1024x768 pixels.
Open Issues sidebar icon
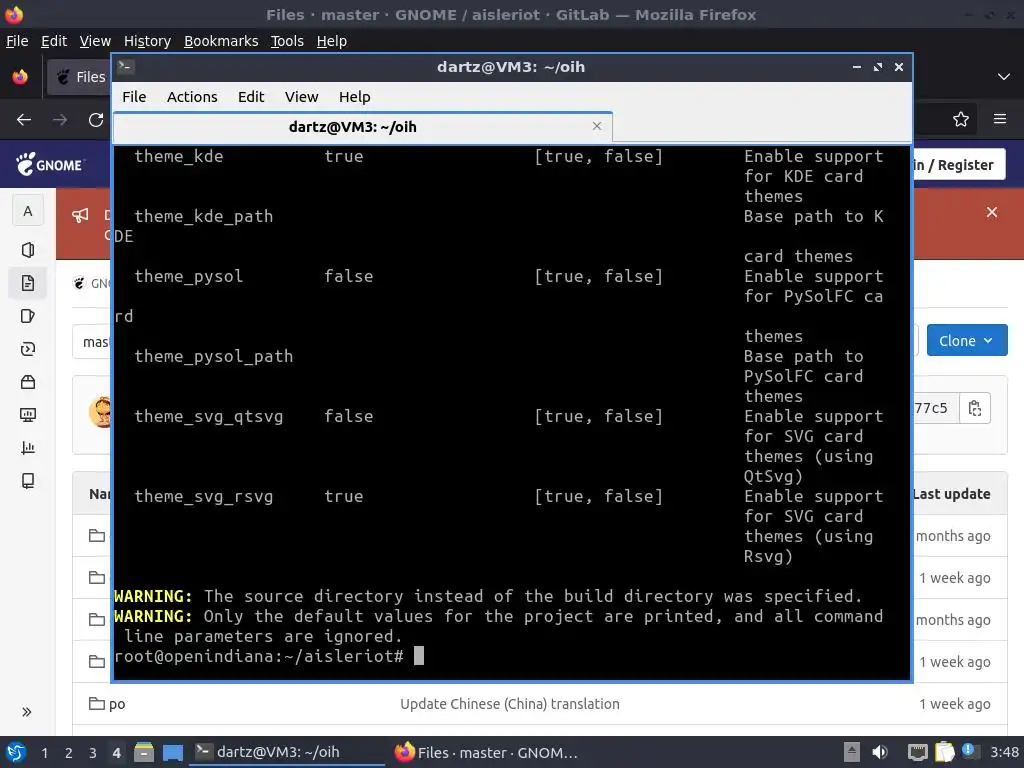[27, 316]
